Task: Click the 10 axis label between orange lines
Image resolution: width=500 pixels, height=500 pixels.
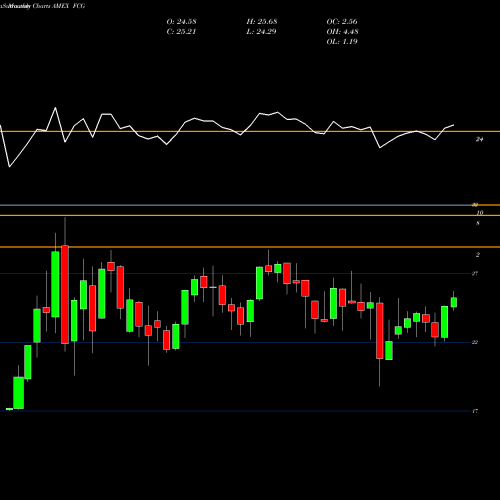Action: pos(480,213)
